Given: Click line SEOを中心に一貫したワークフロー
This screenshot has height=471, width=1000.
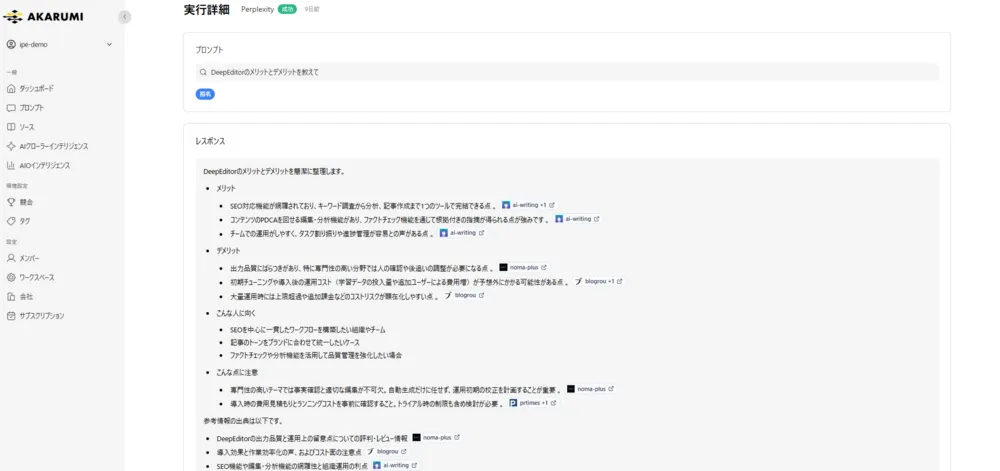Looking at the screenshot, I should pos(308,330).
